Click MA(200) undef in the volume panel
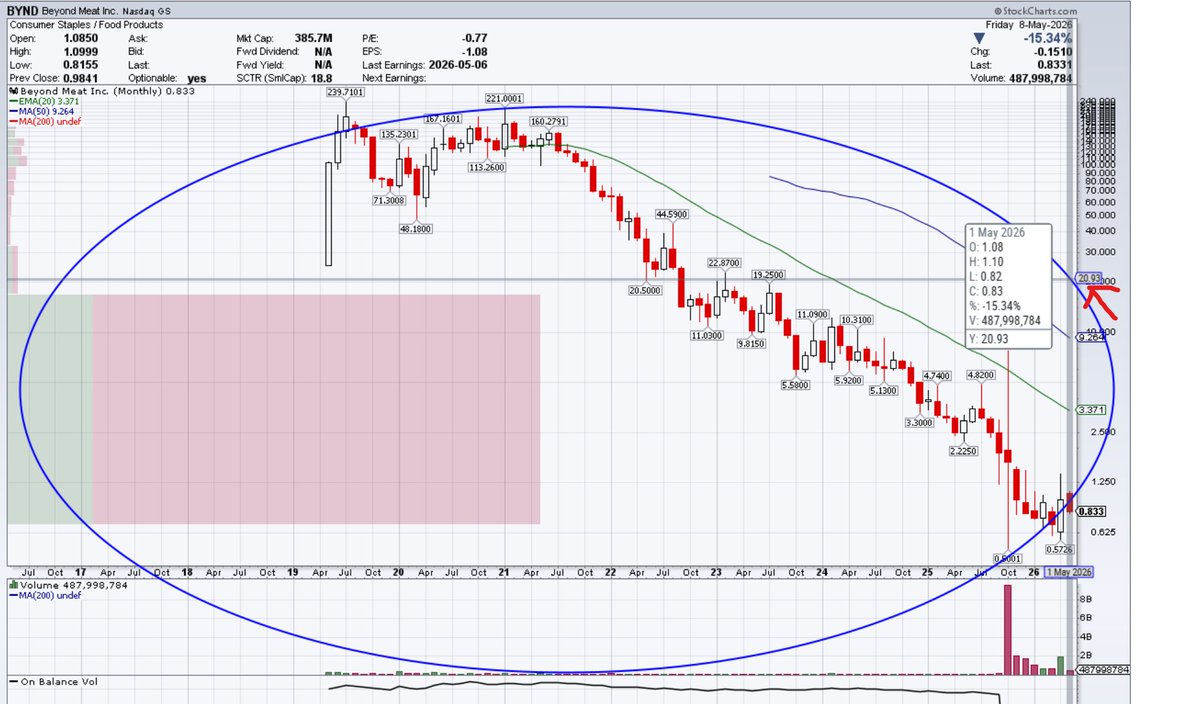Image resolution: width=1200 pixels, height=704 pixels. 44,596
